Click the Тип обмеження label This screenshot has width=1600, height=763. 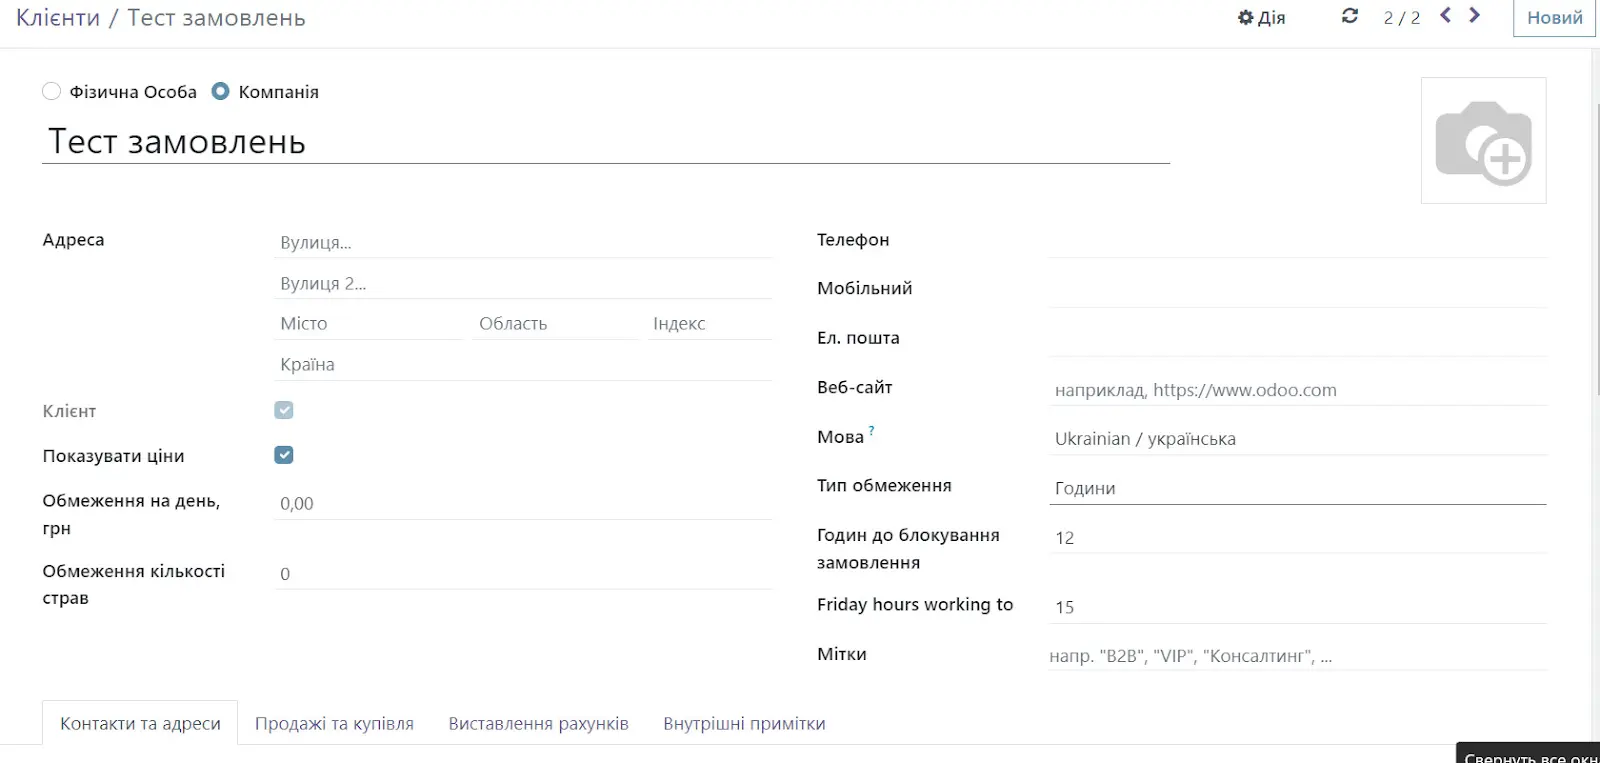[x=884, y=486]
